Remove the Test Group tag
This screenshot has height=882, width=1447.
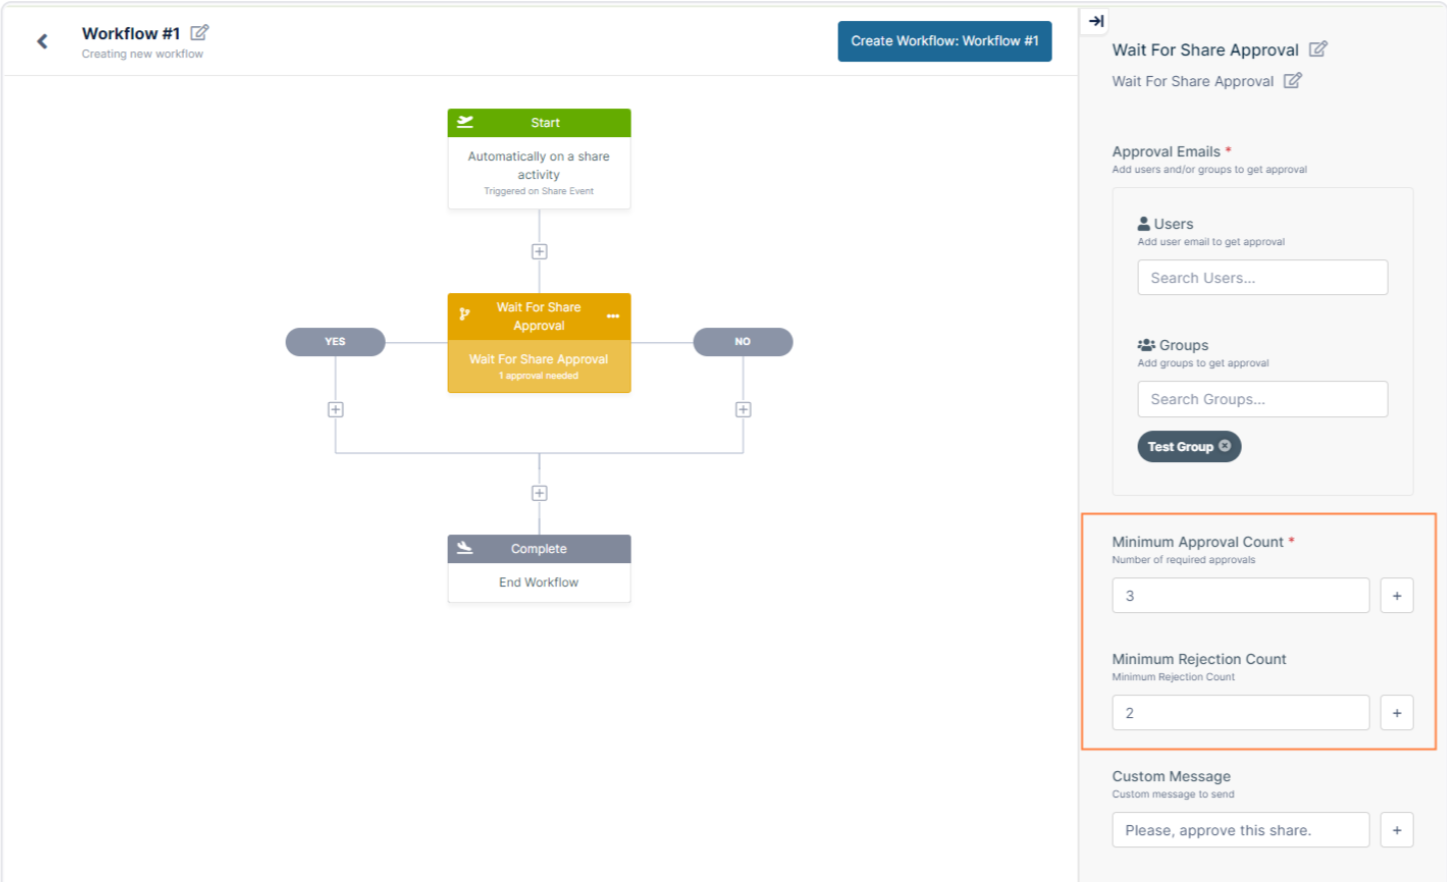tap(1225, 446)
